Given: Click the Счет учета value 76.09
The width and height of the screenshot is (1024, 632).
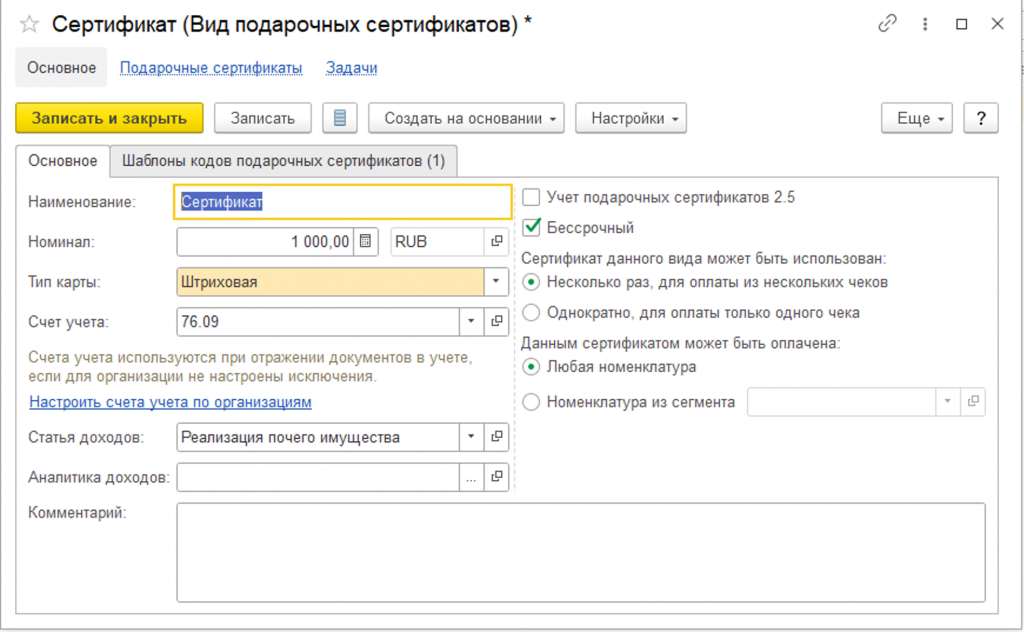Looking at the screenshot, I should point(318,321).
